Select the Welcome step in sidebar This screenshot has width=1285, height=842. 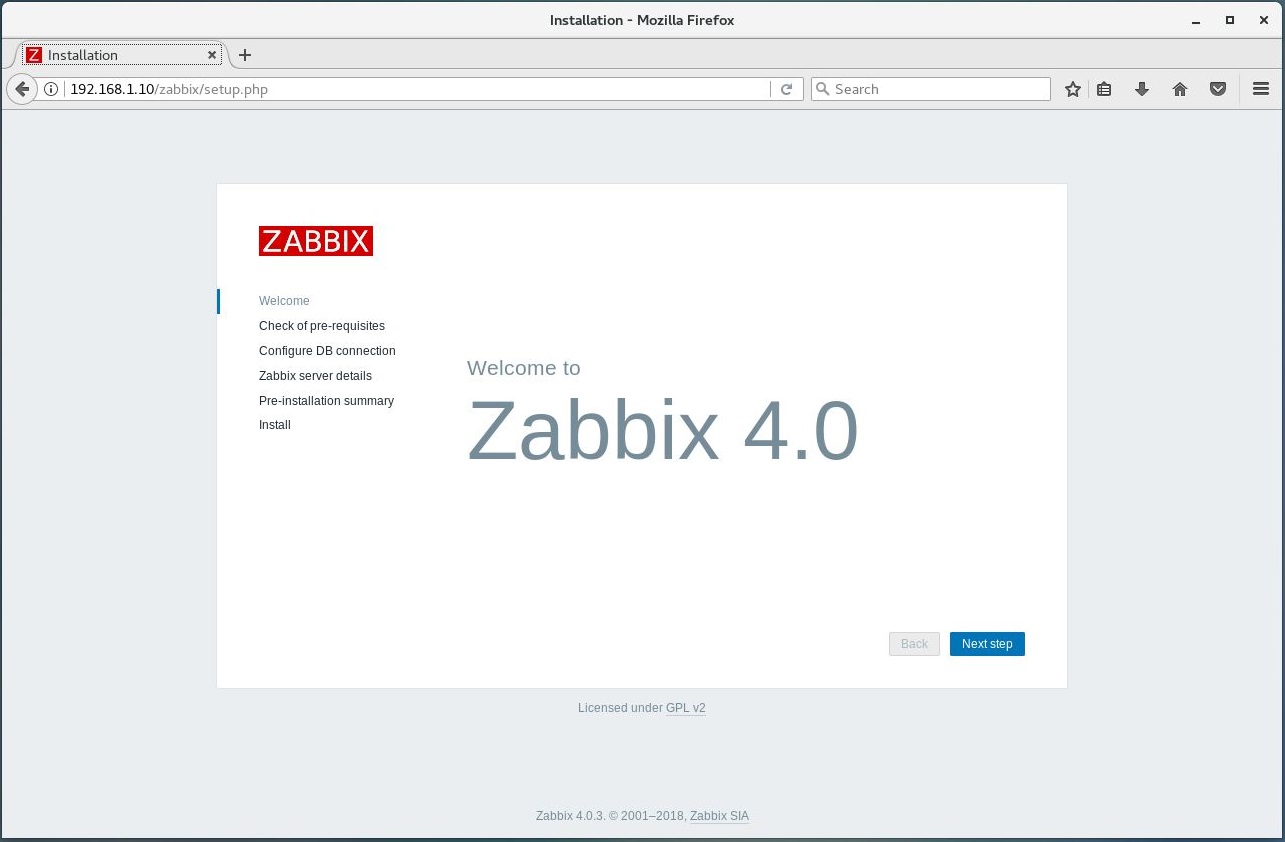[x=284, y=301]
